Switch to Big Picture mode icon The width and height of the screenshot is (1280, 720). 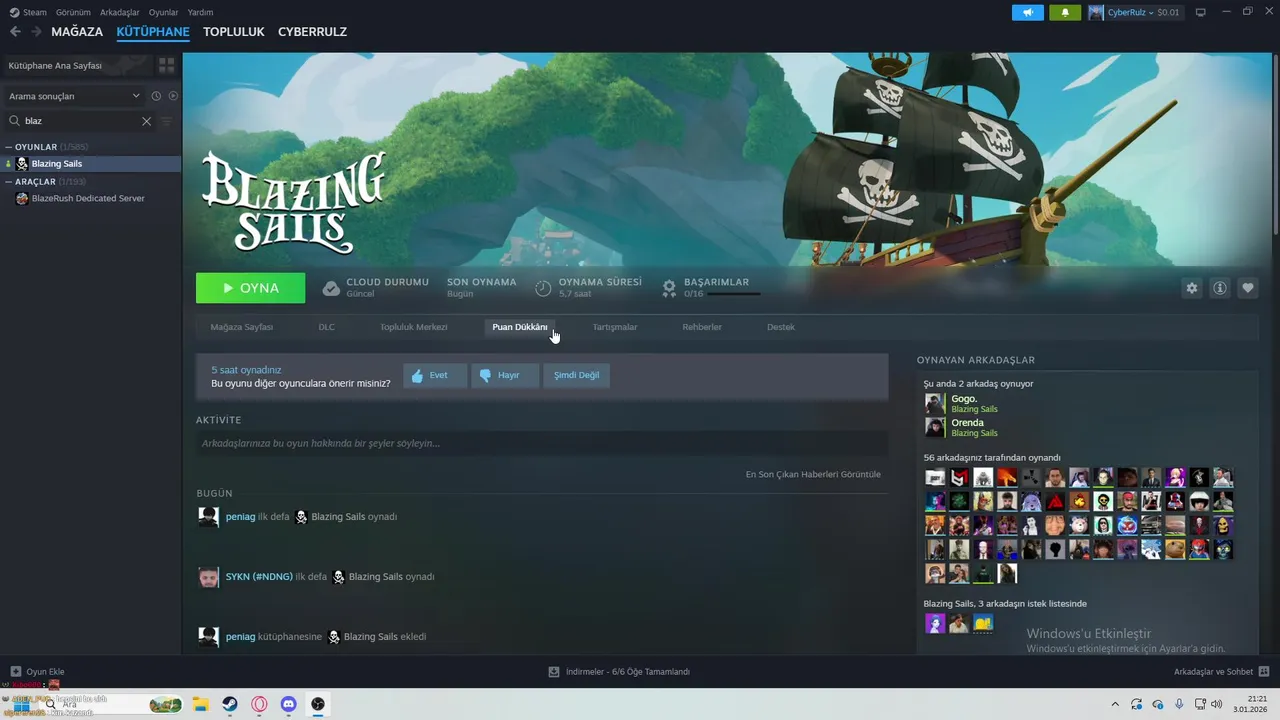[x=1201, y=12]
